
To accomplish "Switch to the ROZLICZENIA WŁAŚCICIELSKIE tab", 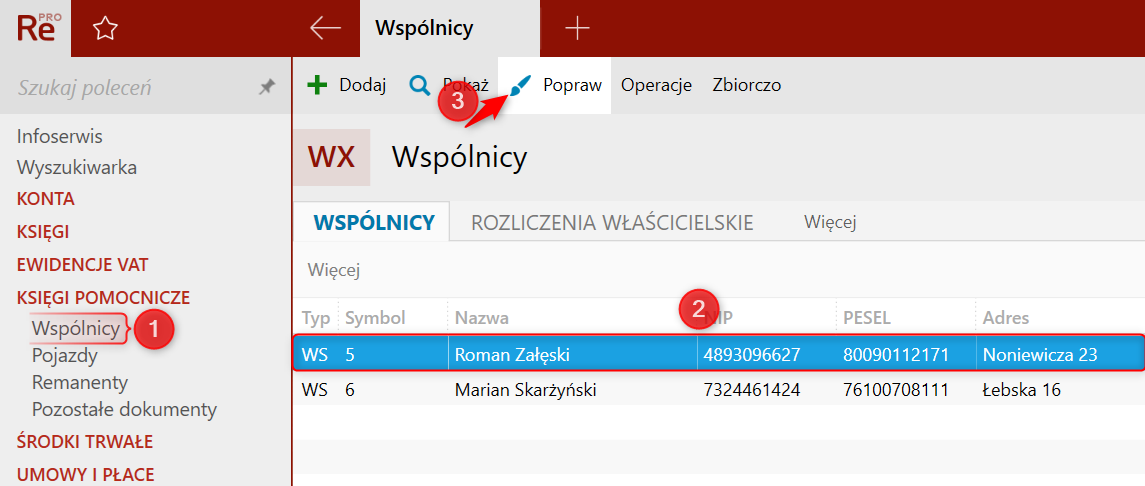I will (x=612, y=223).
